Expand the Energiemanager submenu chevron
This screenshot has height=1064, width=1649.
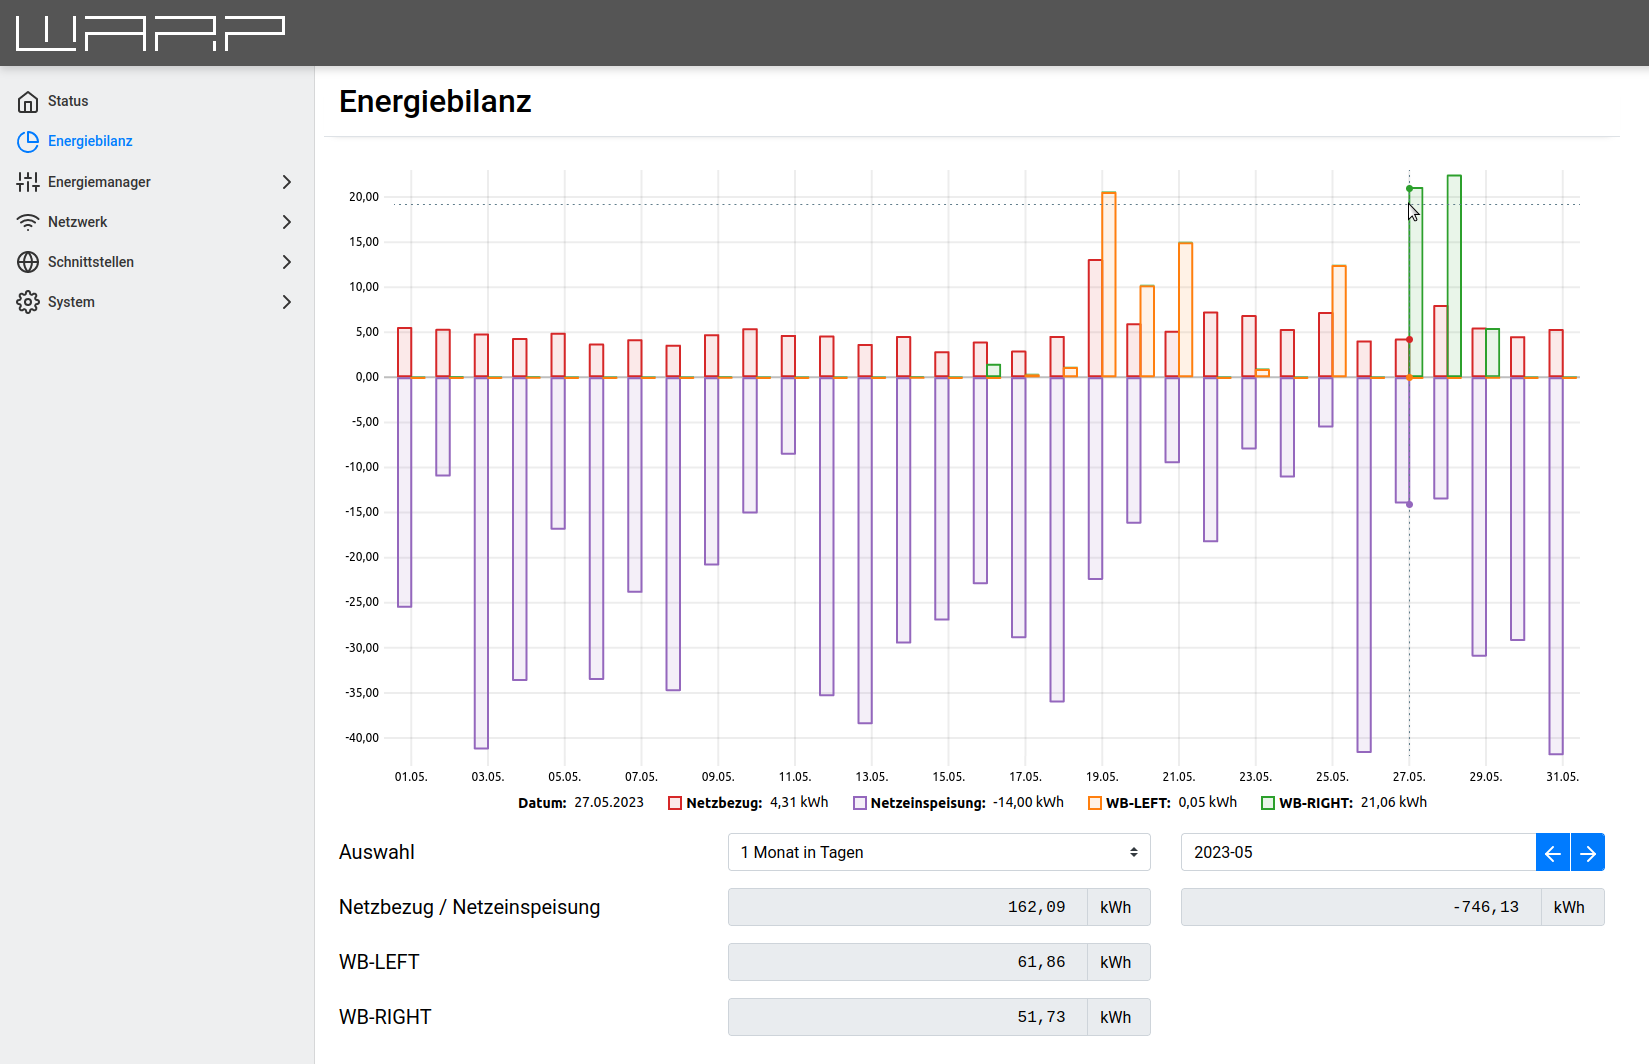[287, 182]
